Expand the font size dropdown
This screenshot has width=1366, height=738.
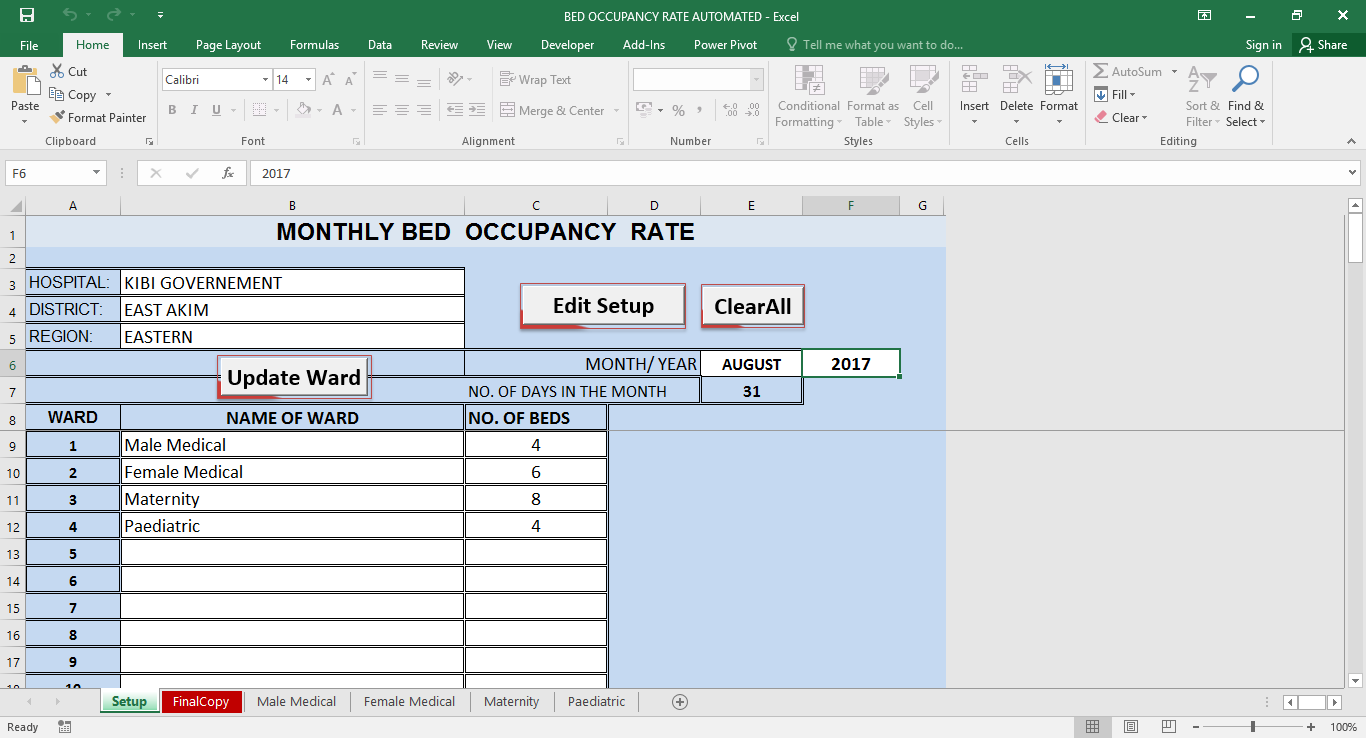click(307, 79)
